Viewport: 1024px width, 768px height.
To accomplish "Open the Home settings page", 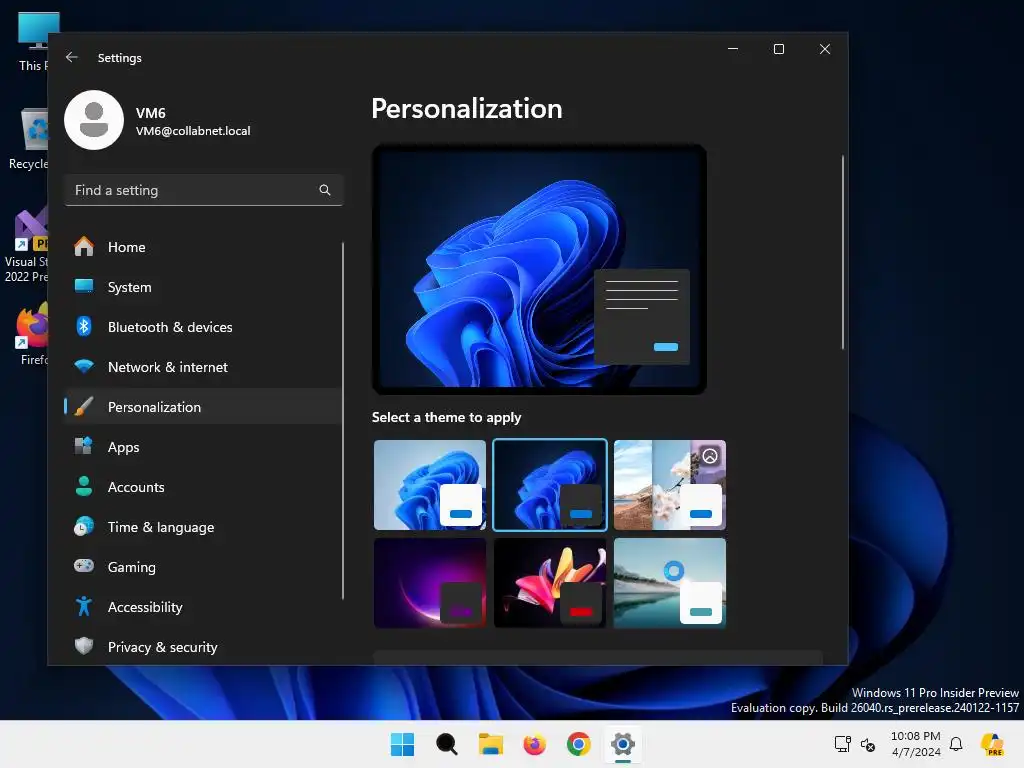I will (203, 247).
